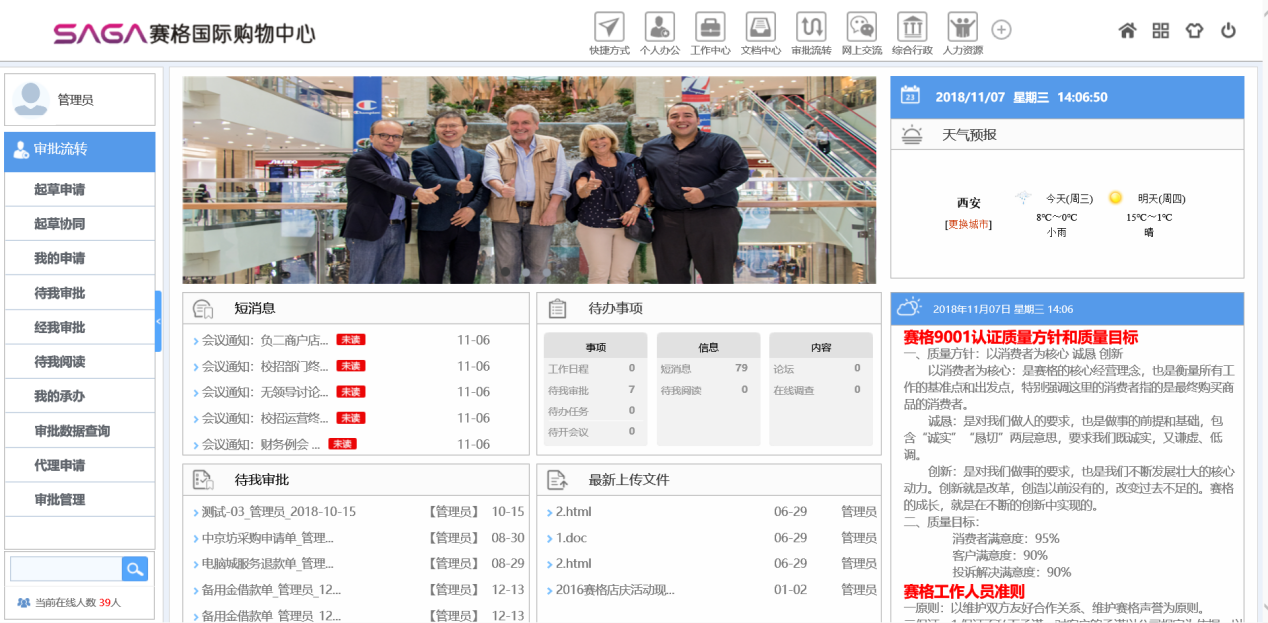
Task: Collapse the left sidebar panel handle
Action: point(158,321)
